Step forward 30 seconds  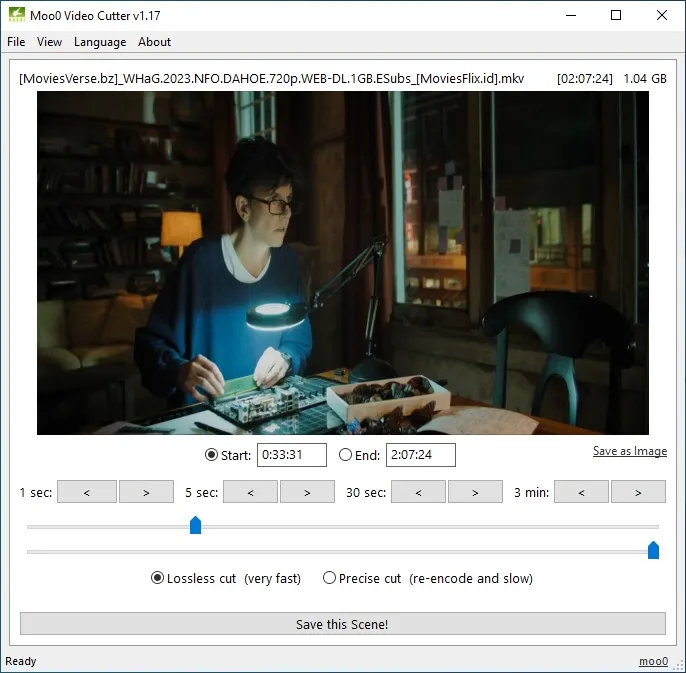pos(475,492)
